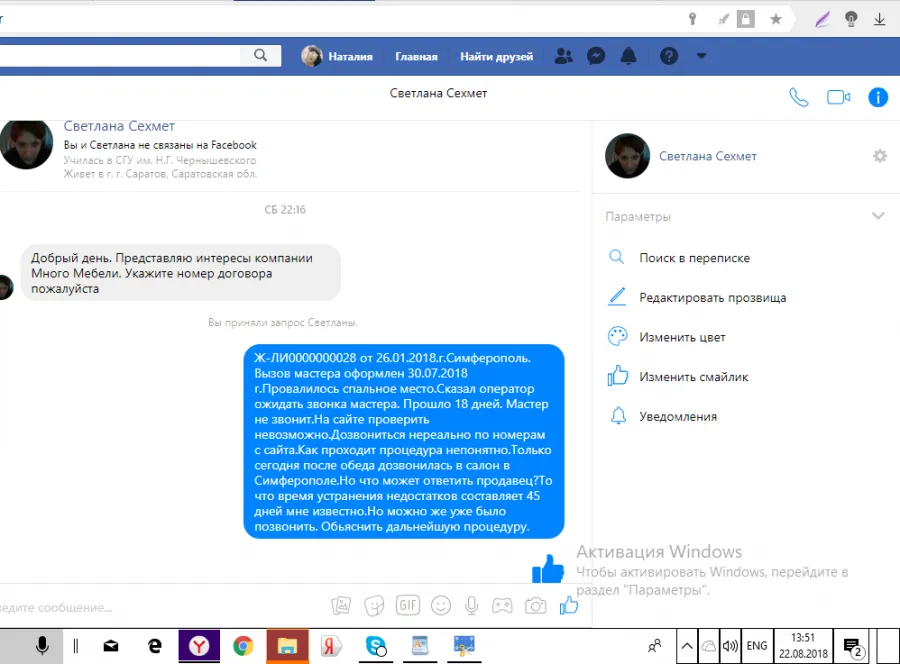Open Messenger icon in Facebook top bar

pos(596,56)
